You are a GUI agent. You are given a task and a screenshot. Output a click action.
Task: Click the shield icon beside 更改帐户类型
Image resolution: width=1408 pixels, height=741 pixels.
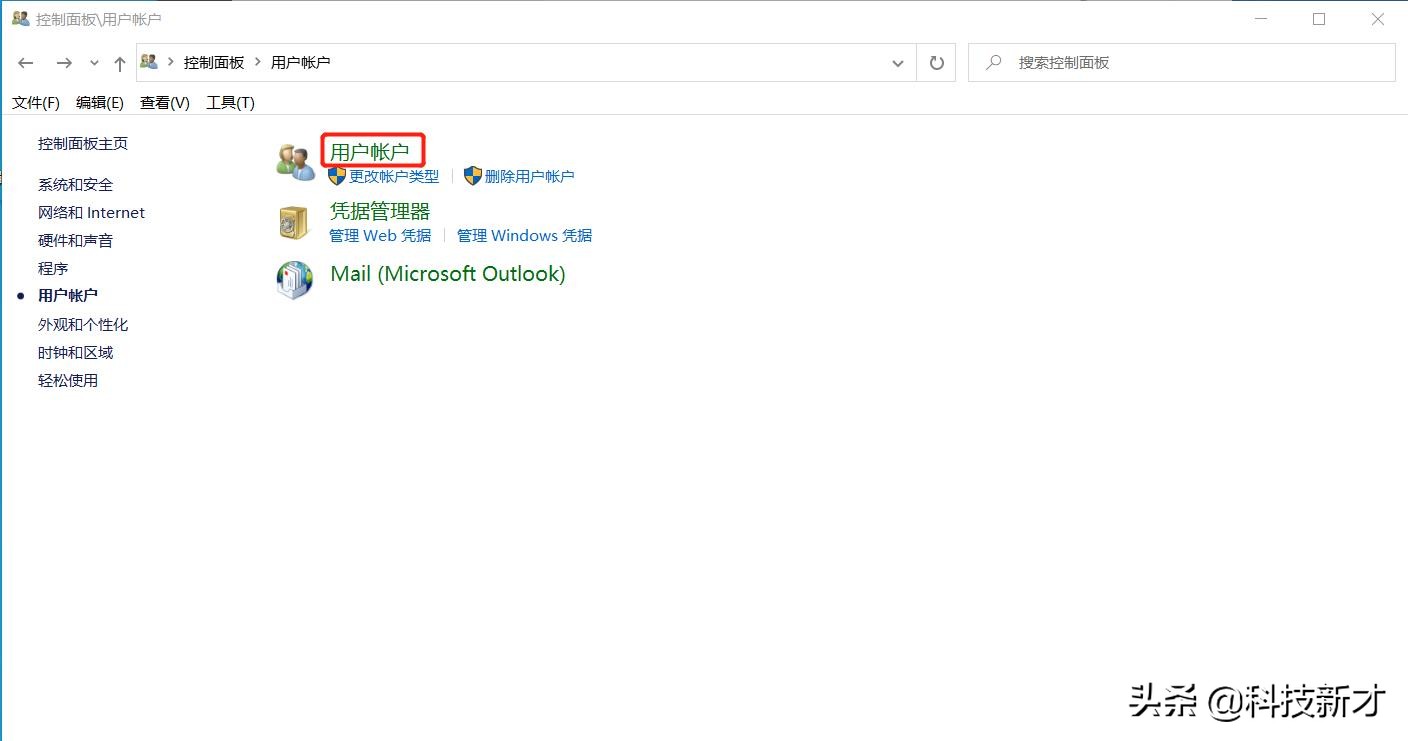338,176
